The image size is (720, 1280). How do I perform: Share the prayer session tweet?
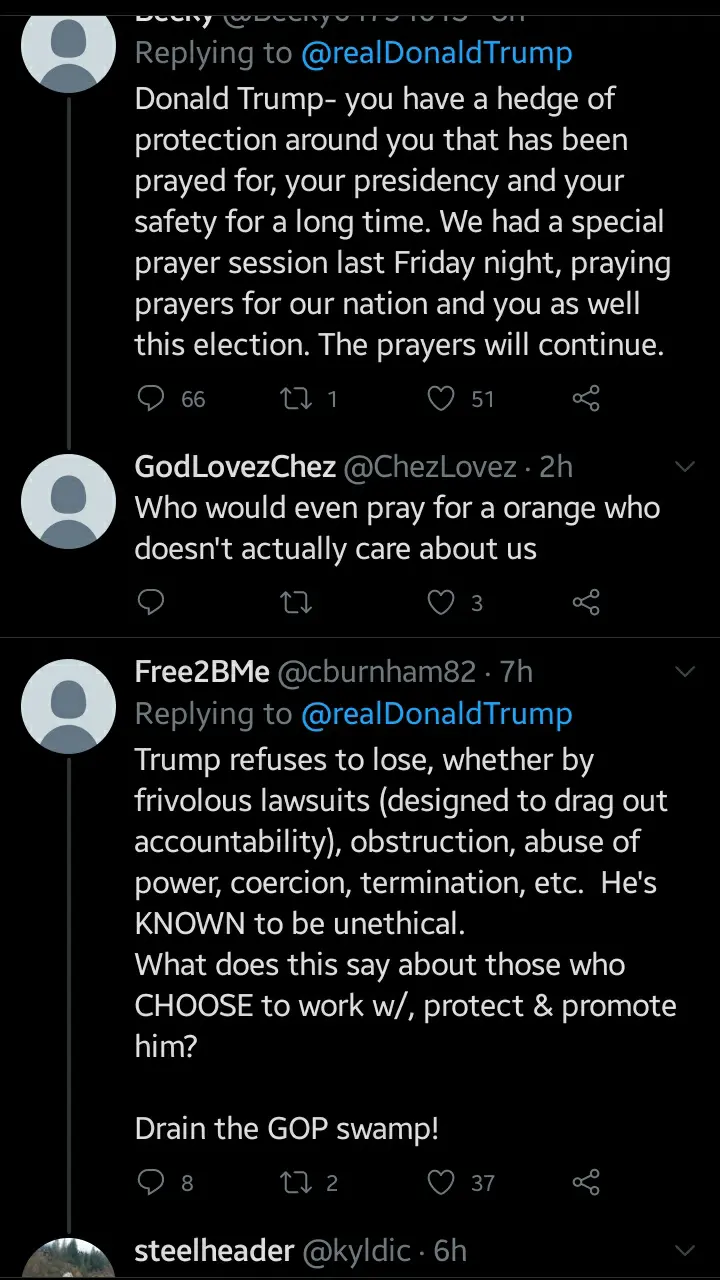click(x=585, y=399)
